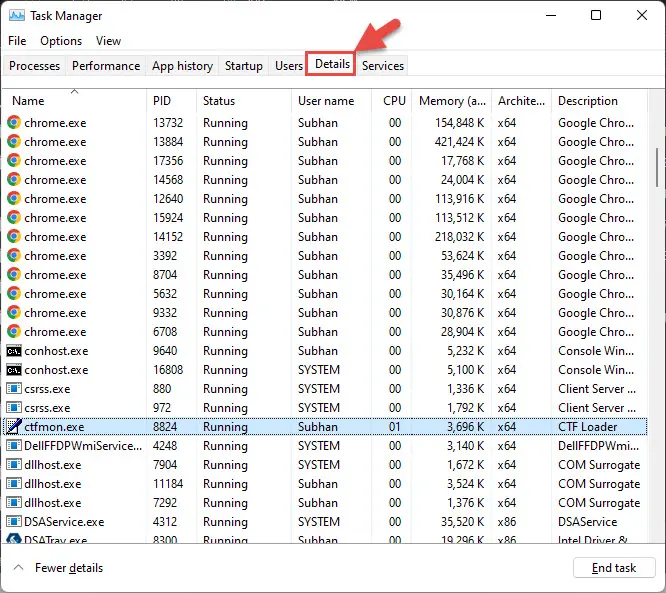Click Chrome icon for PID 14568

coord(14,179)
